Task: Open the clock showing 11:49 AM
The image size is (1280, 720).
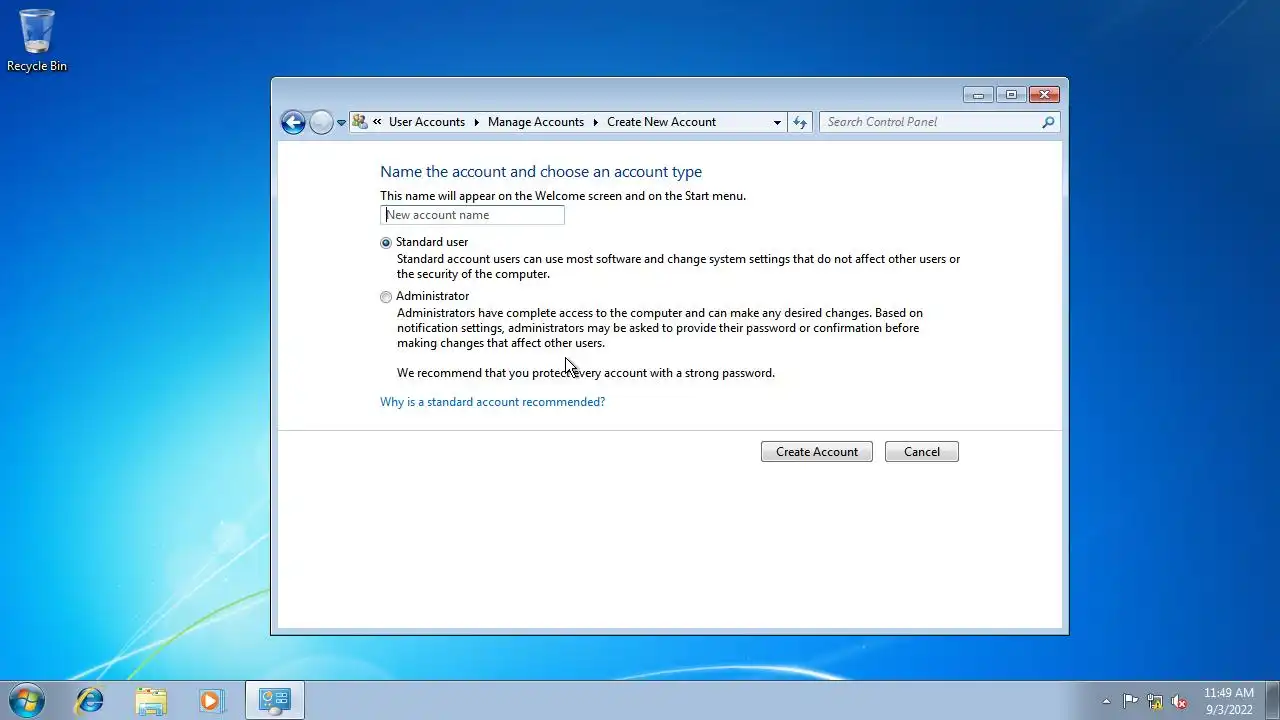Action: point(1228,701)
